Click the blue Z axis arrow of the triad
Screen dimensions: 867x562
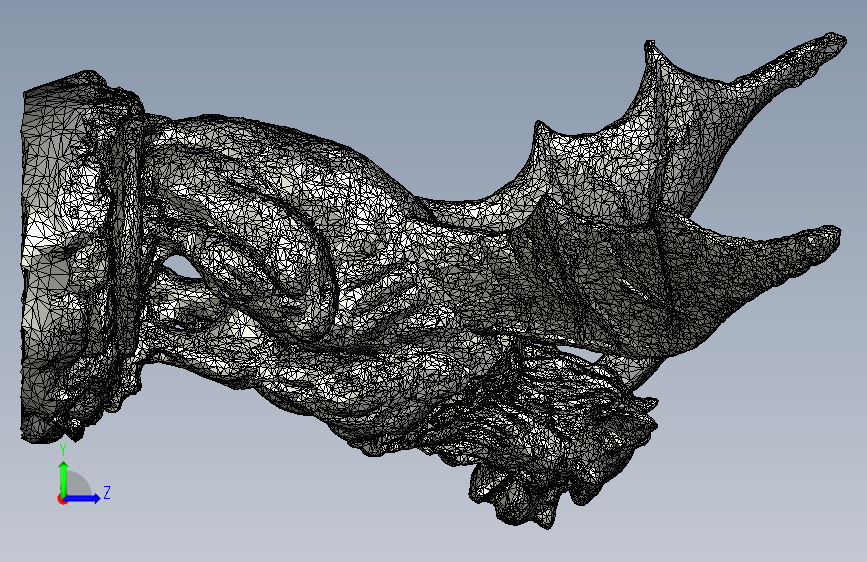(x=83, y=498)
